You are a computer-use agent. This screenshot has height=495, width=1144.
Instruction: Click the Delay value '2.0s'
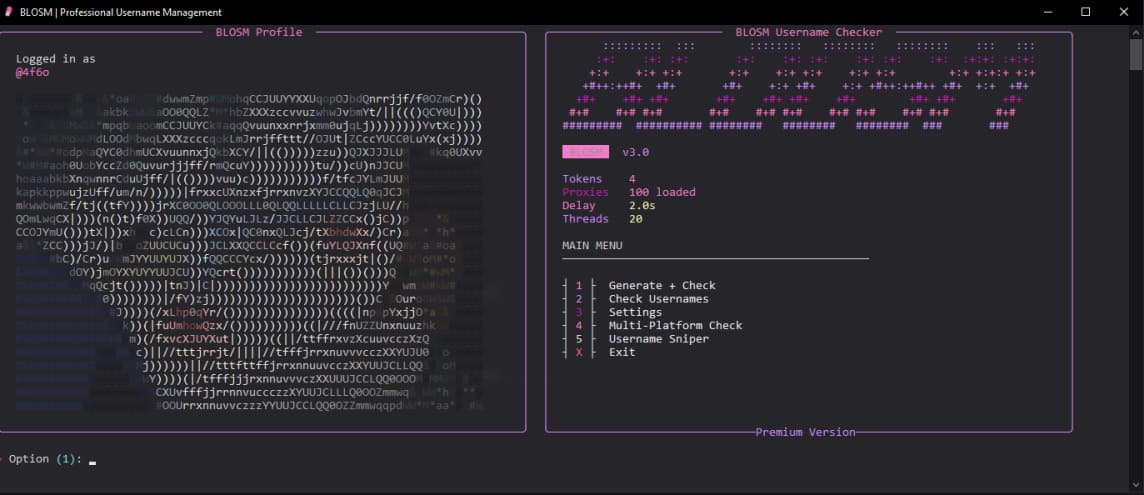tap(642, 206)
